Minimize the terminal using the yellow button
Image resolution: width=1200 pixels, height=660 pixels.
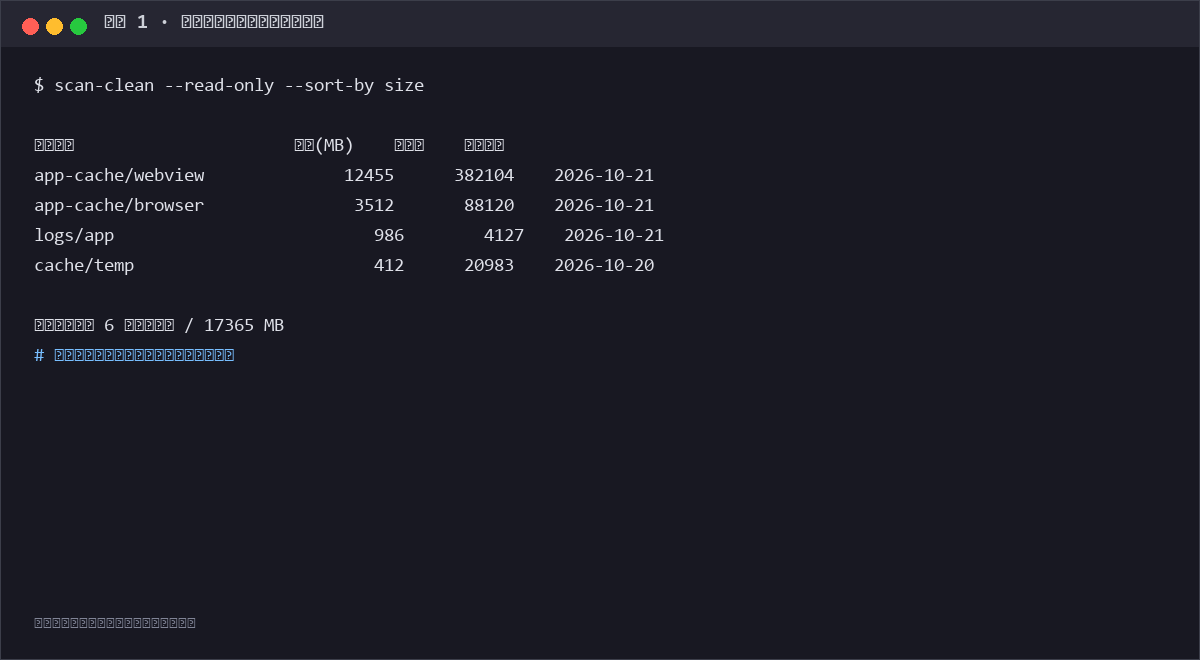pyautogui.click(x=54, y=26)
